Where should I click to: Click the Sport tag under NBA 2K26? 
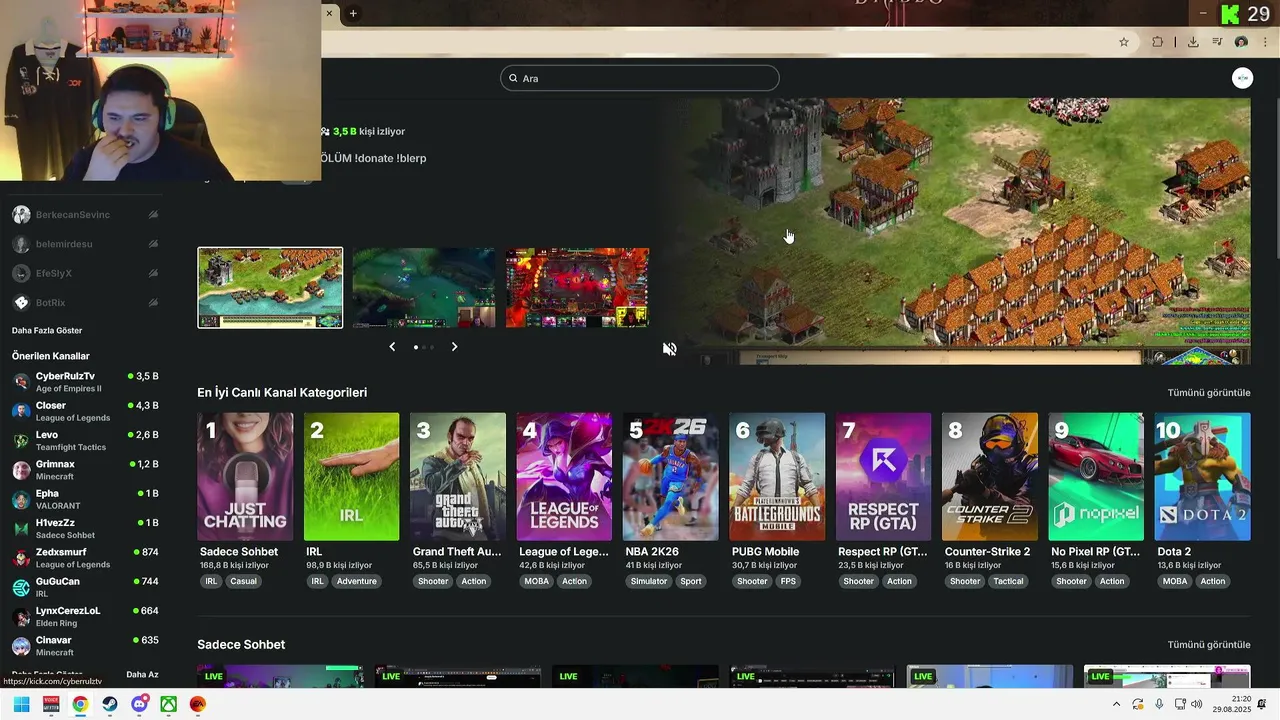click(x=691, y=581)
